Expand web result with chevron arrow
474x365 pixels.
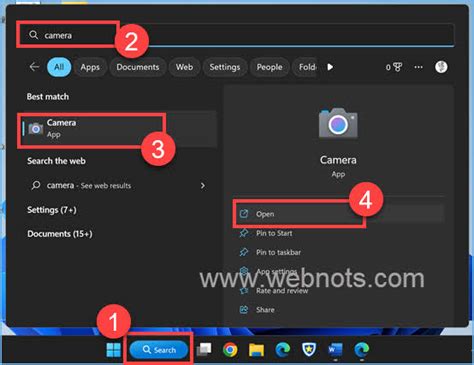coord(203,186)
